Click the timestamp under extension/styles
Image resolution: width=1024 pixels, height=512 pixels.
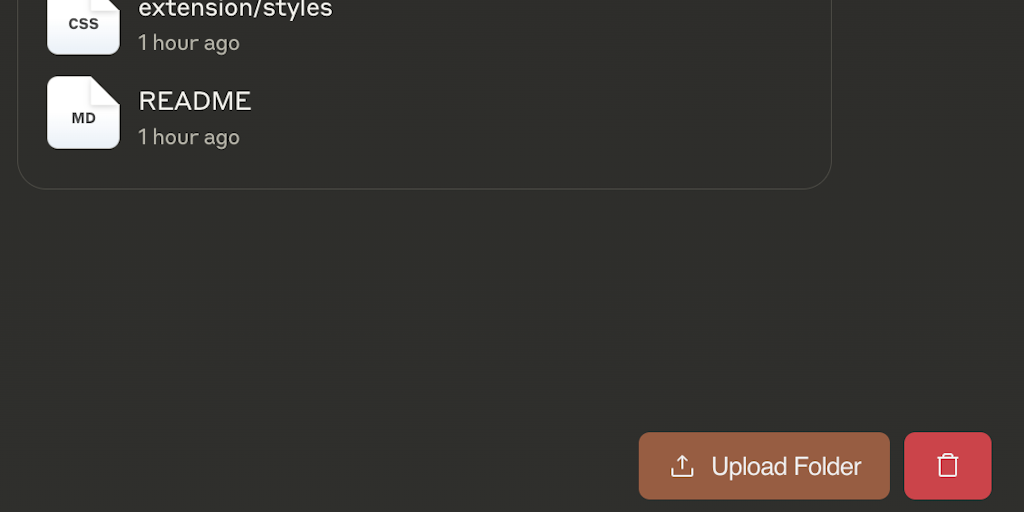189,43
